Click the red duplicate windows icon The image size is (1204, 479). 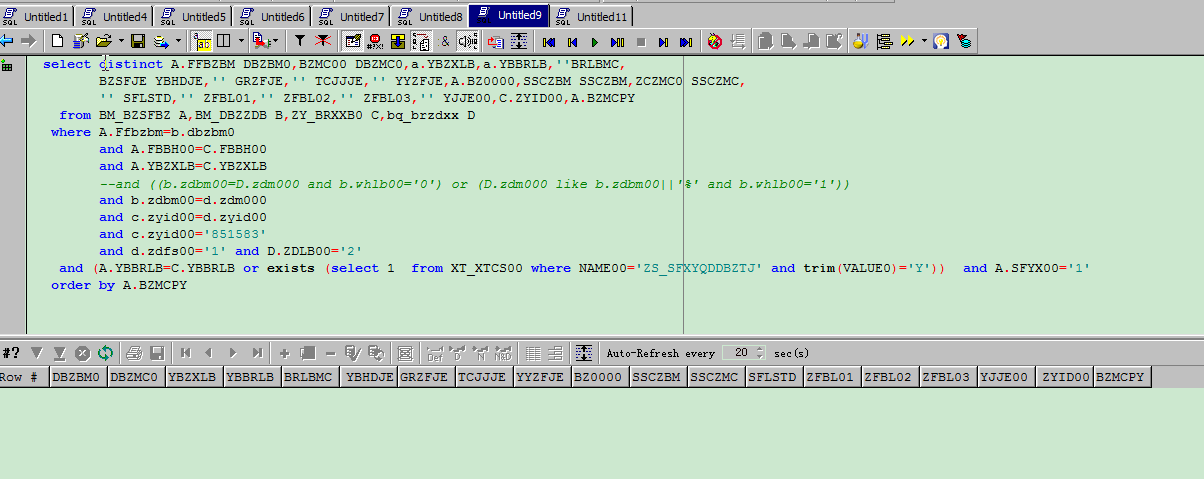(x=497, y=41)
